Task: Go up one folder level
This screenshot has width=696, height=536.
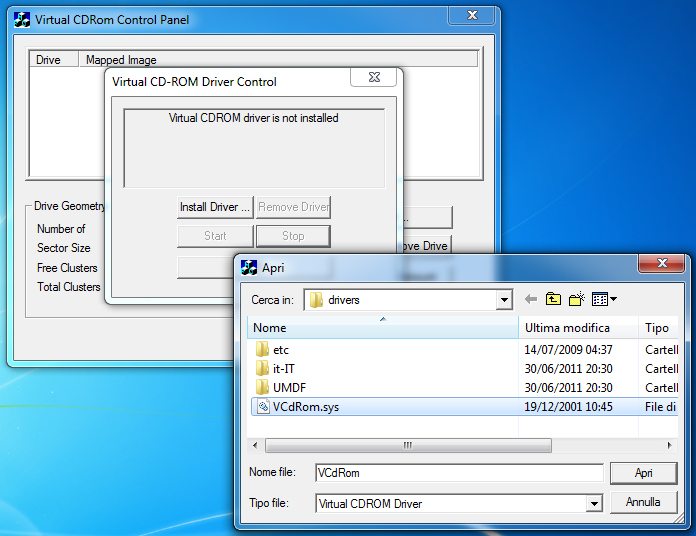Action: (x=553, y=299)
